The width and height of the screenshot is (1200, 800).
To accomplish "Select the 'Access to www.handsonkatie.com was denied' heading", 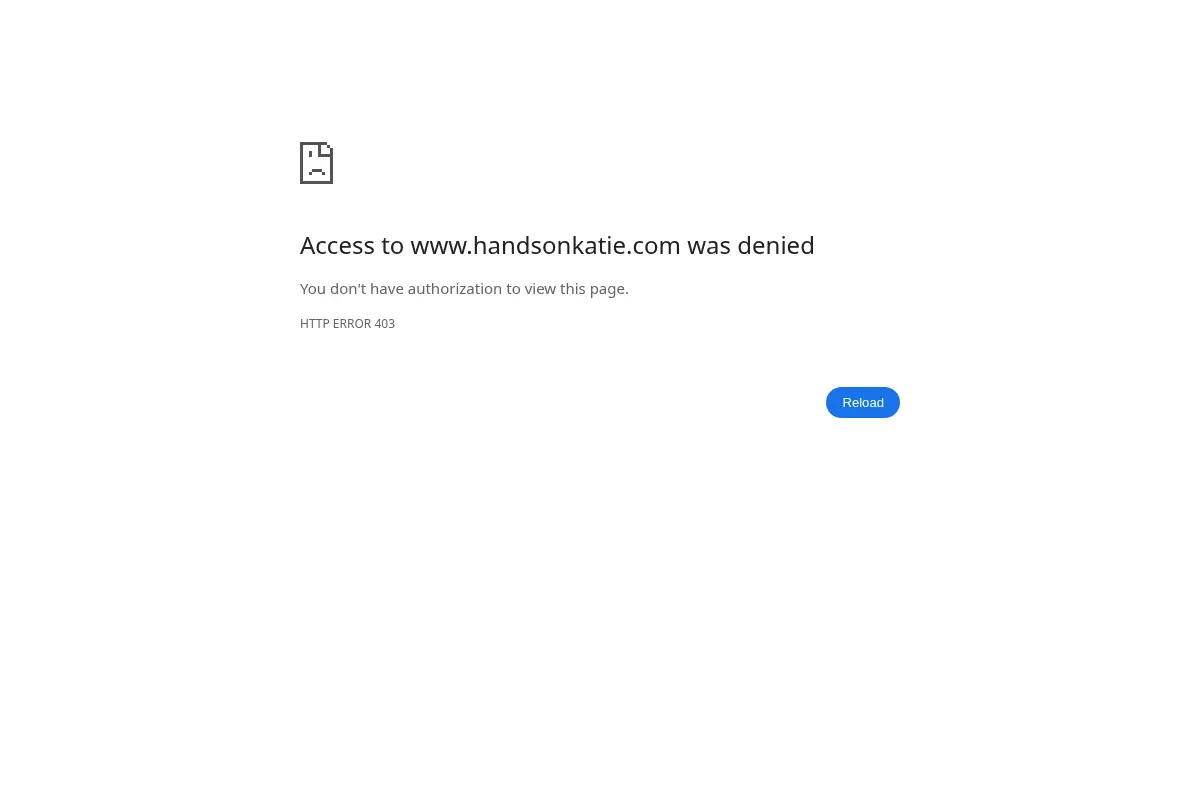I will pos(557,245).
